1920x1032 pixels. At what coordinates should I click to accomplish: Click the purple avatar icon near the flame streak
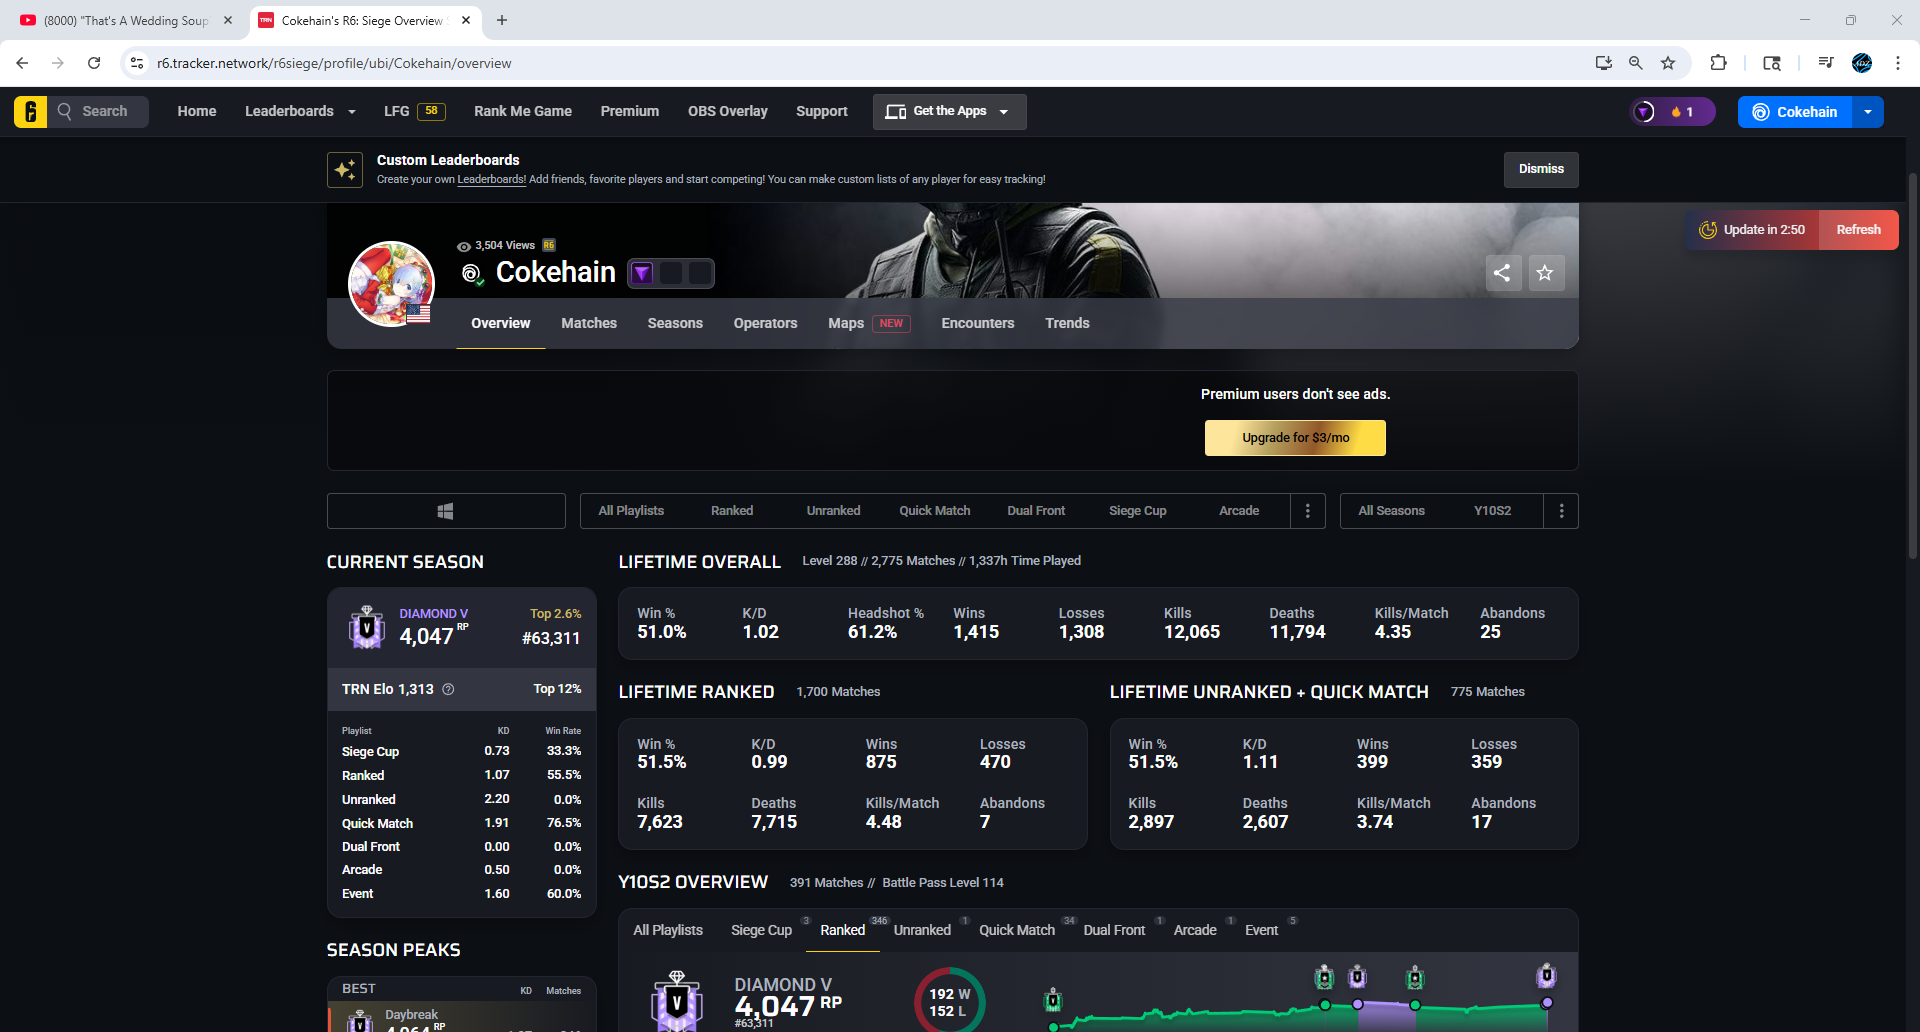1644,112
